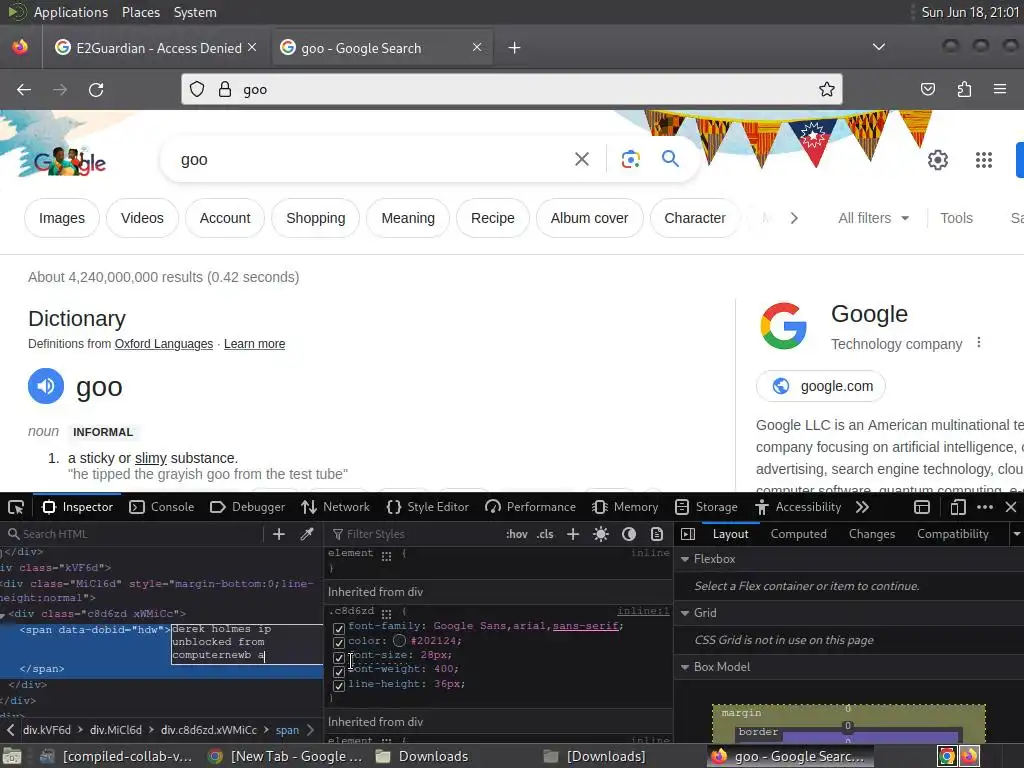The width and height of the screenshot is (1024, 768).
Task: Uncheck the color declaration checkbox
Action: pos(338,643)
